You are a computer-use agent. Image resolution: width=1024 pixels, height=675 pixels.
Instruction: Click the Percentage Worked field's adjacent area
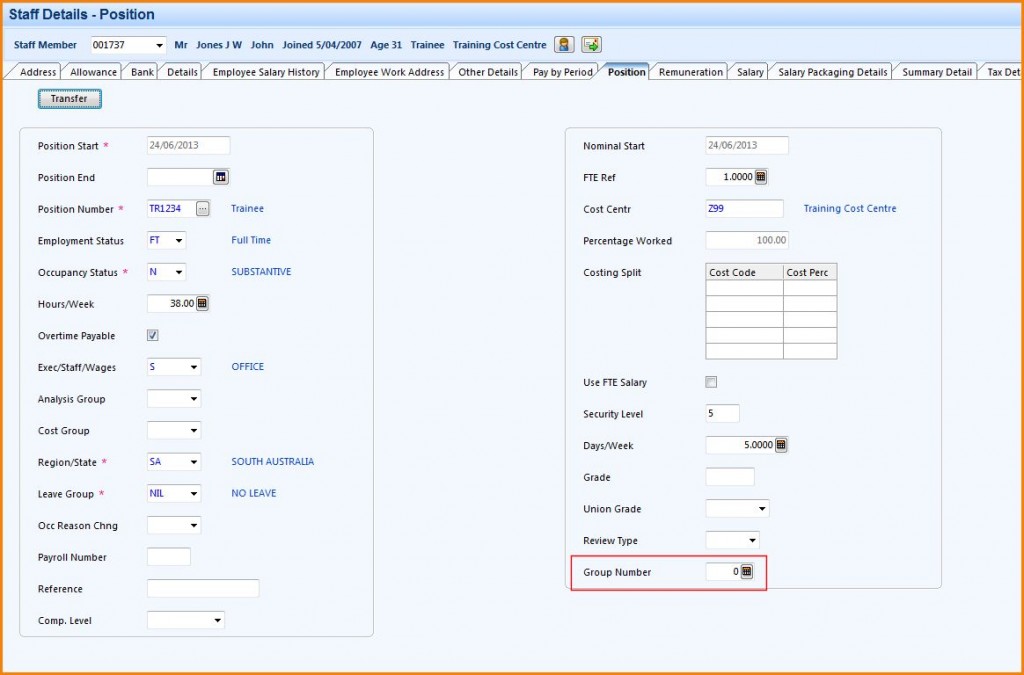pos(745,240)
